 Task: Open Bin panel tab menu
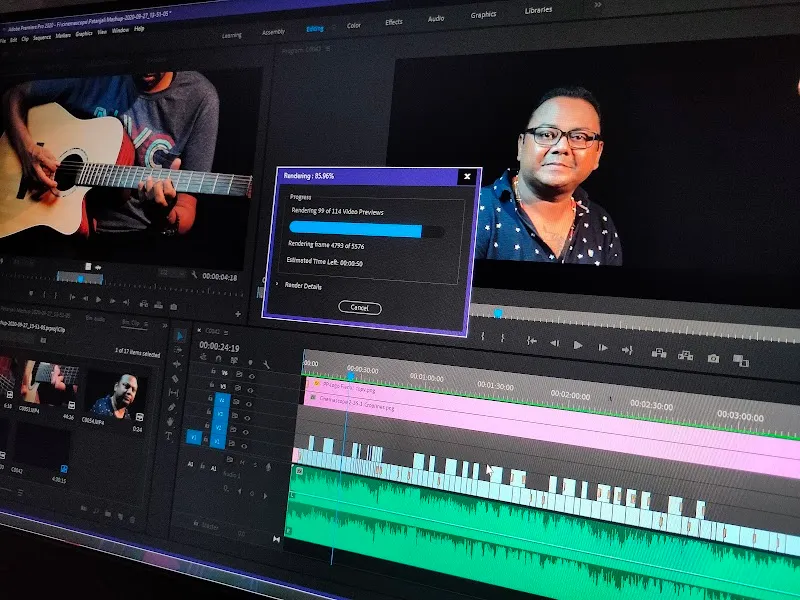146,324
